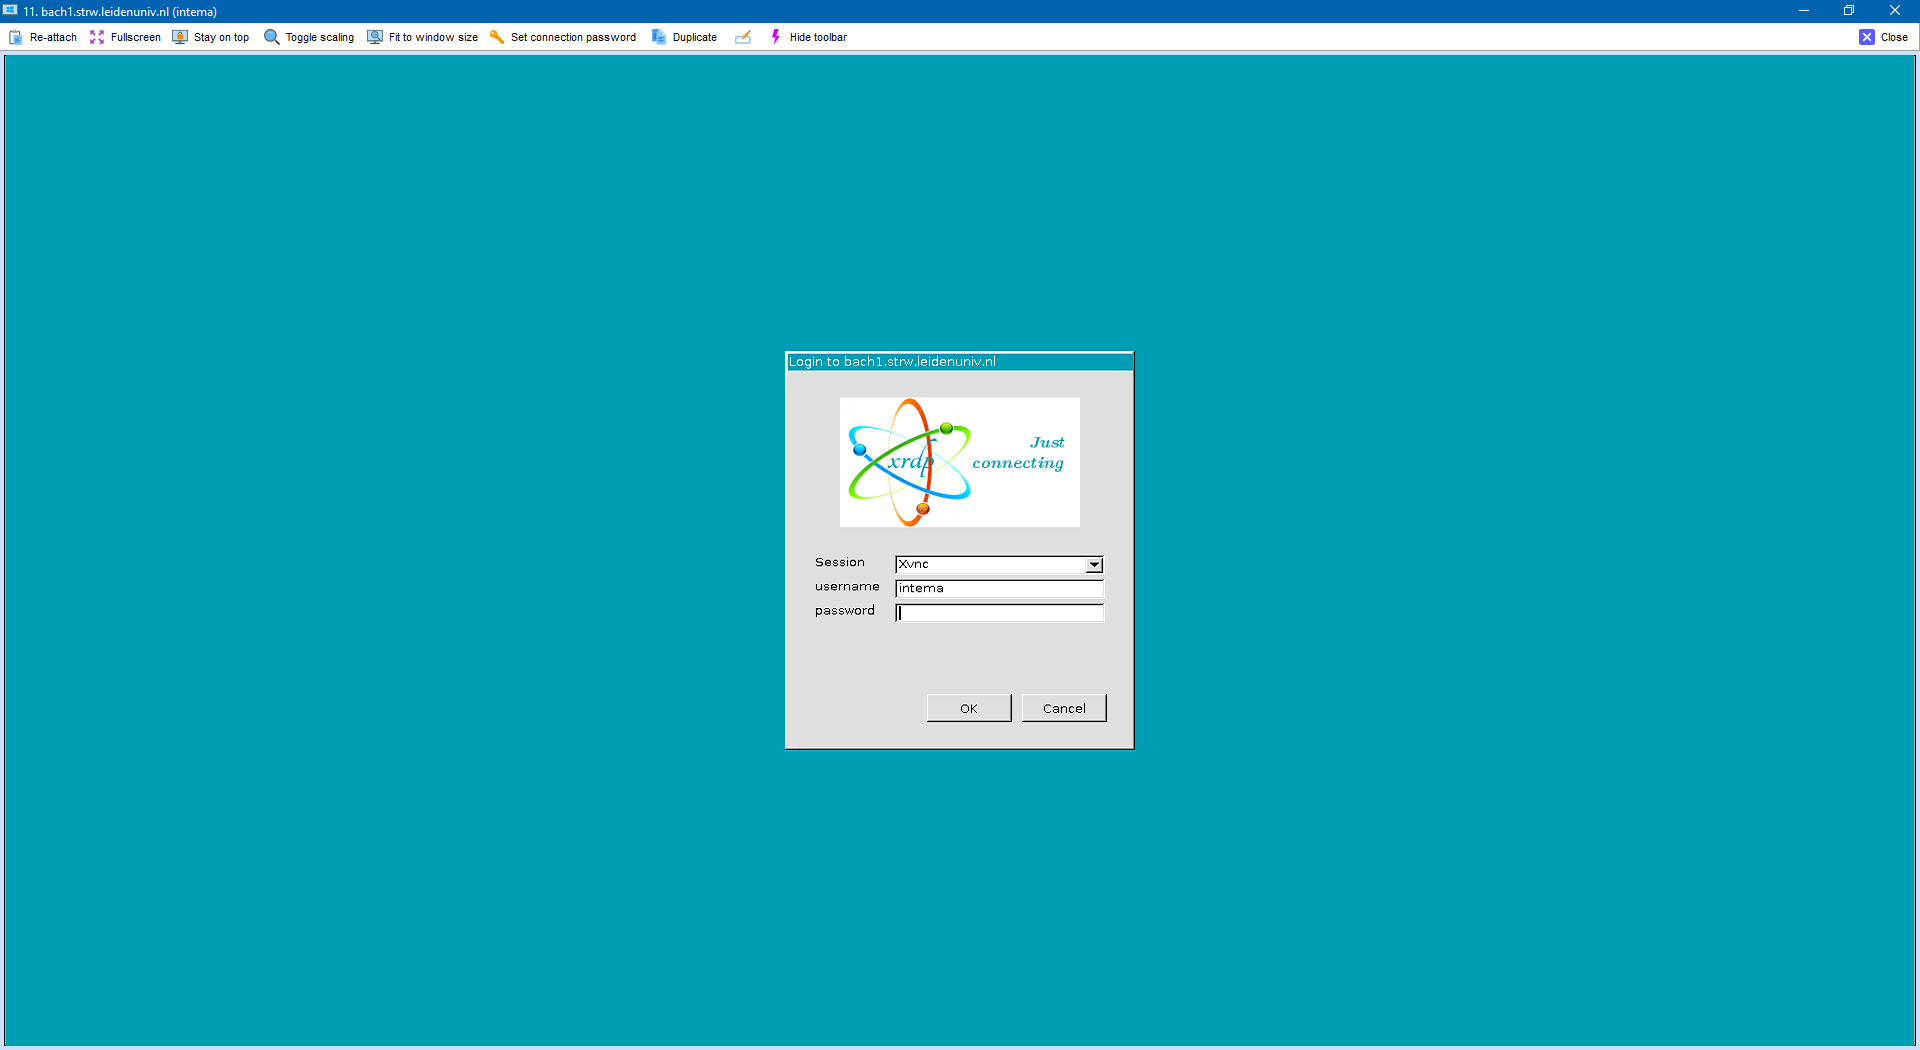Screen dimensions: 1920x1050
Task: Open Set connection password
Action: [497, 37]
